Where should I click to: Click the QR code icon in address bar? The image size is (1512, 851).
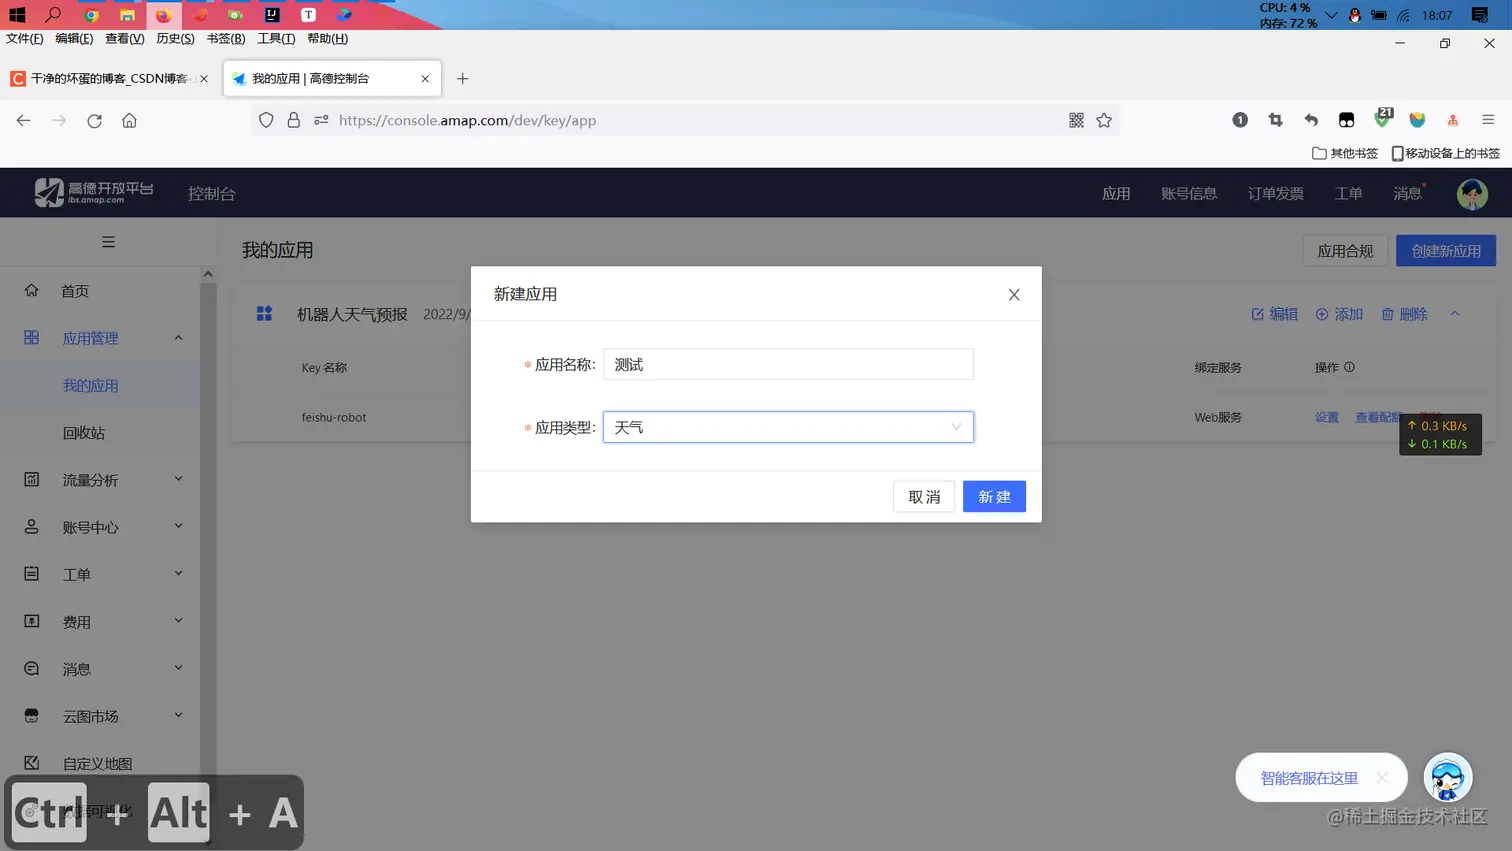click(x=1076, y=120)
